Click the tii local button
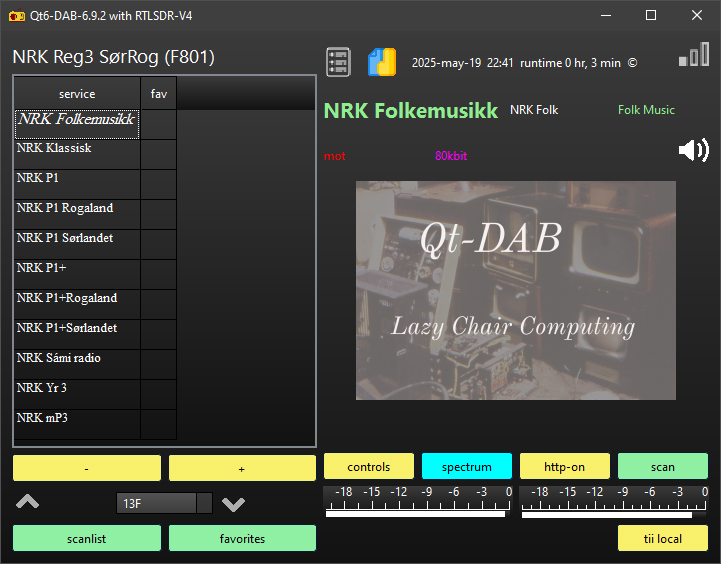This screenshot has height=564, width=721. [x=663, y=538]
